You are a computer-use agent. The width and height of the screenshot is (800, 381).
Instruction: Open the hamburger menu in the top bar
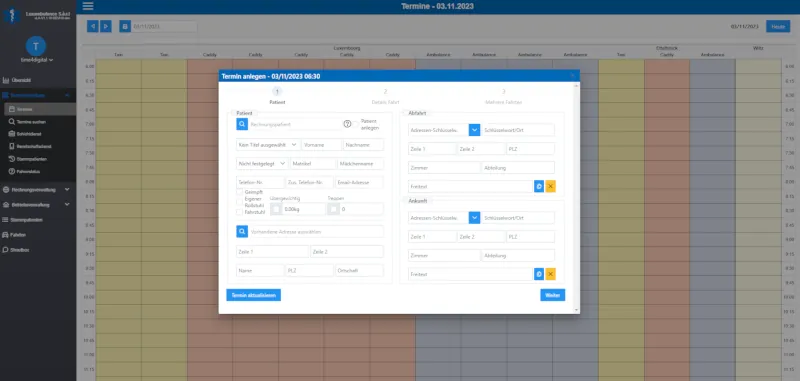88,6
